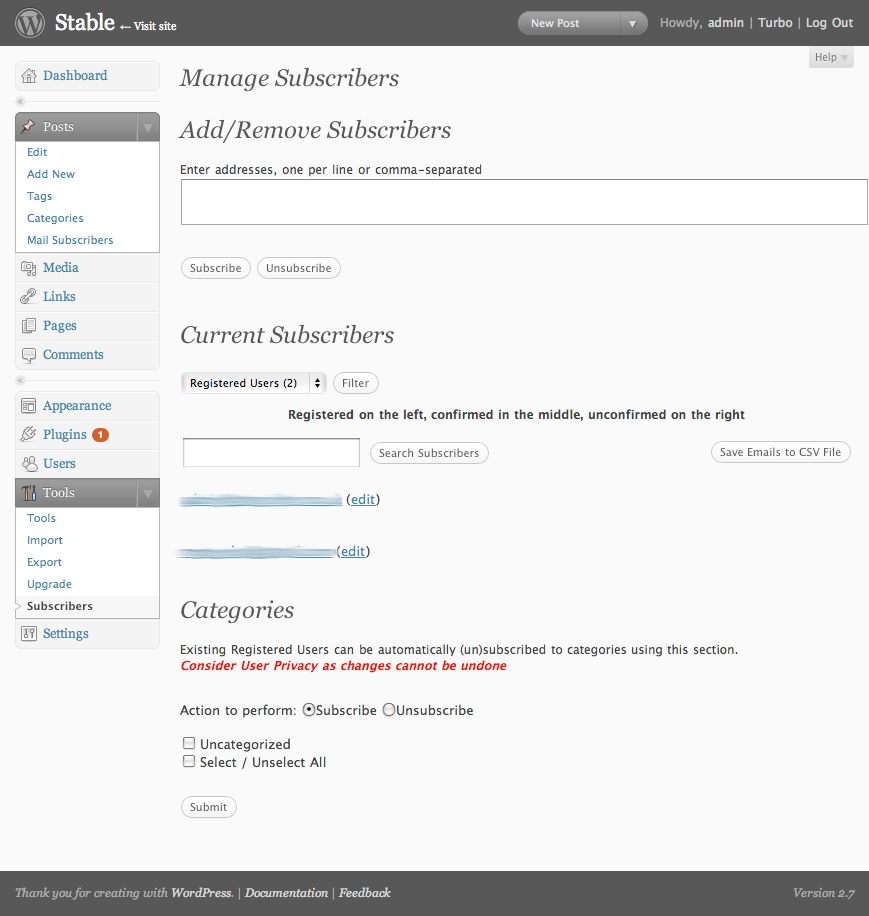The height and width of the screenshot is (916, 869).
Task: Click the Comments bubble icon
Action: (29, 355)
